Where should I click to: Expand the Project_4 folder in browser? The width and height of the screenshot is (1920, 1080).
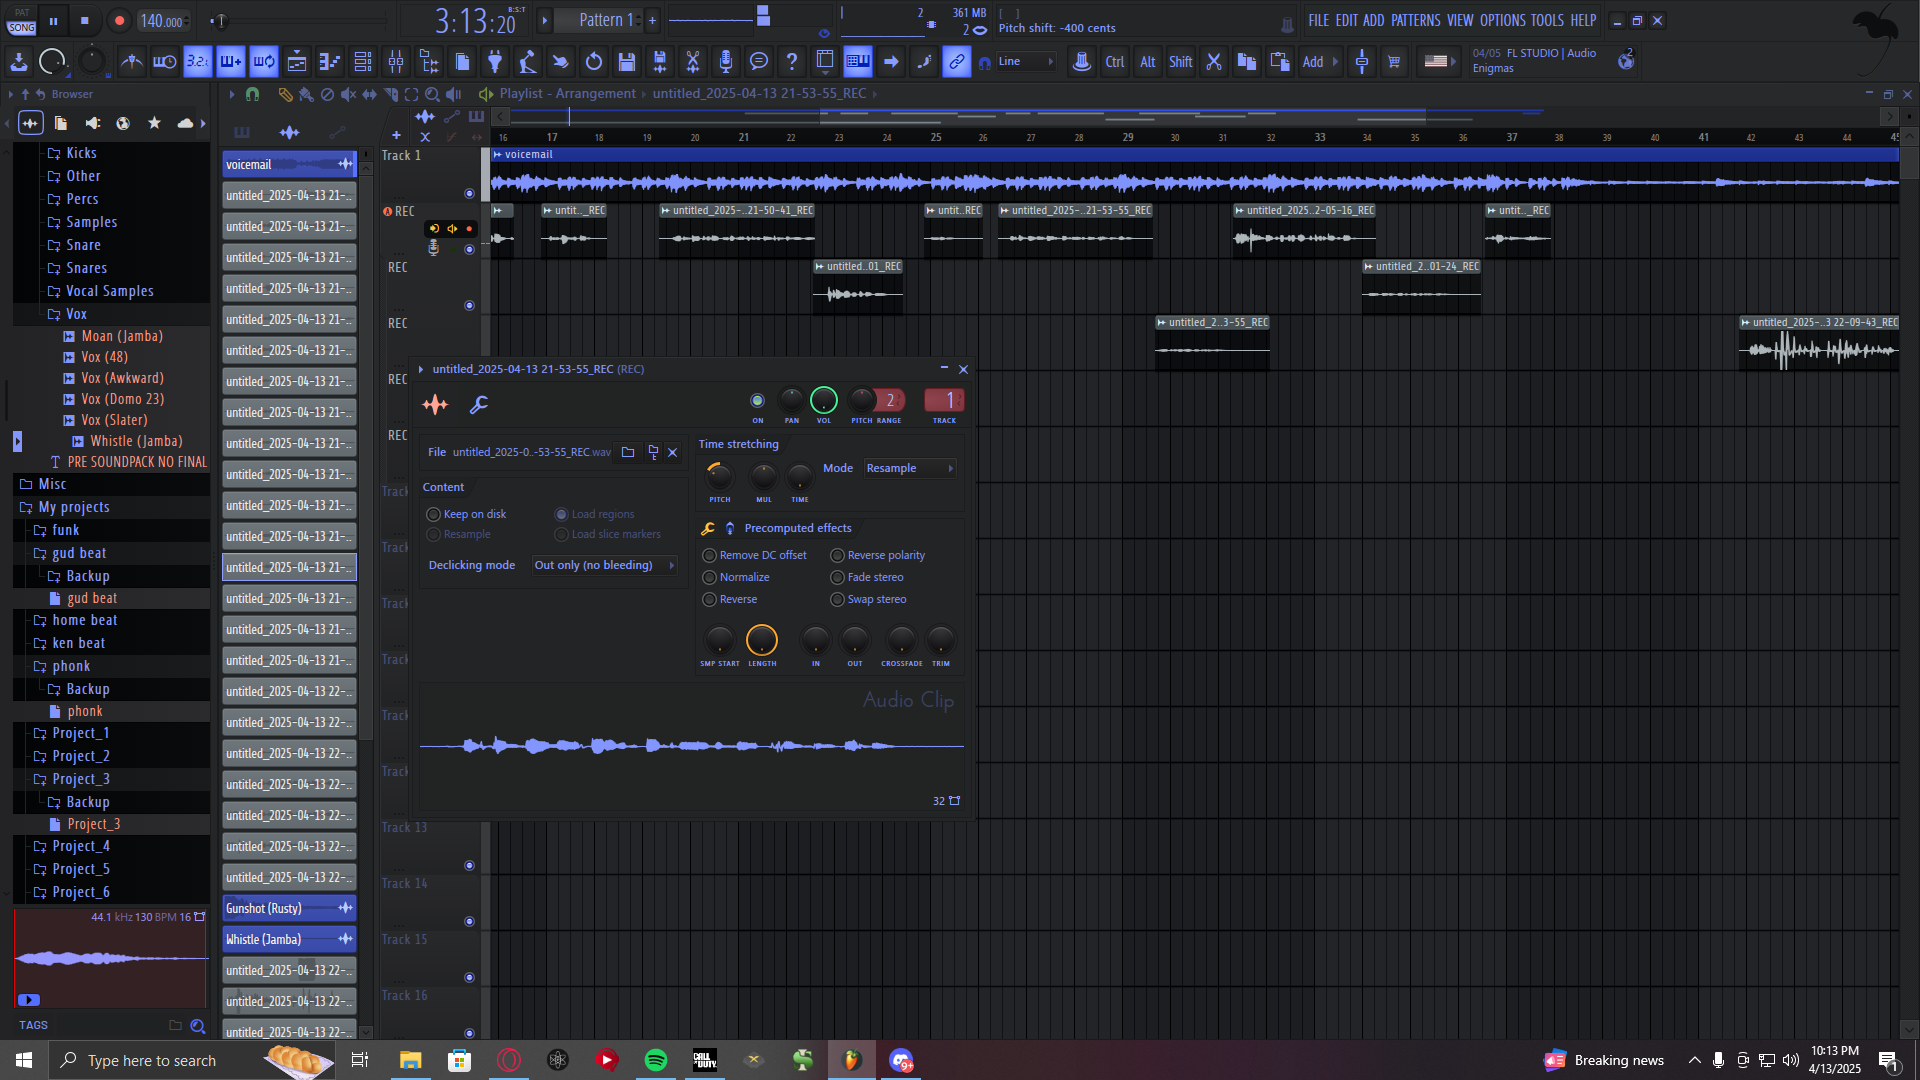(x=80, y=846)
